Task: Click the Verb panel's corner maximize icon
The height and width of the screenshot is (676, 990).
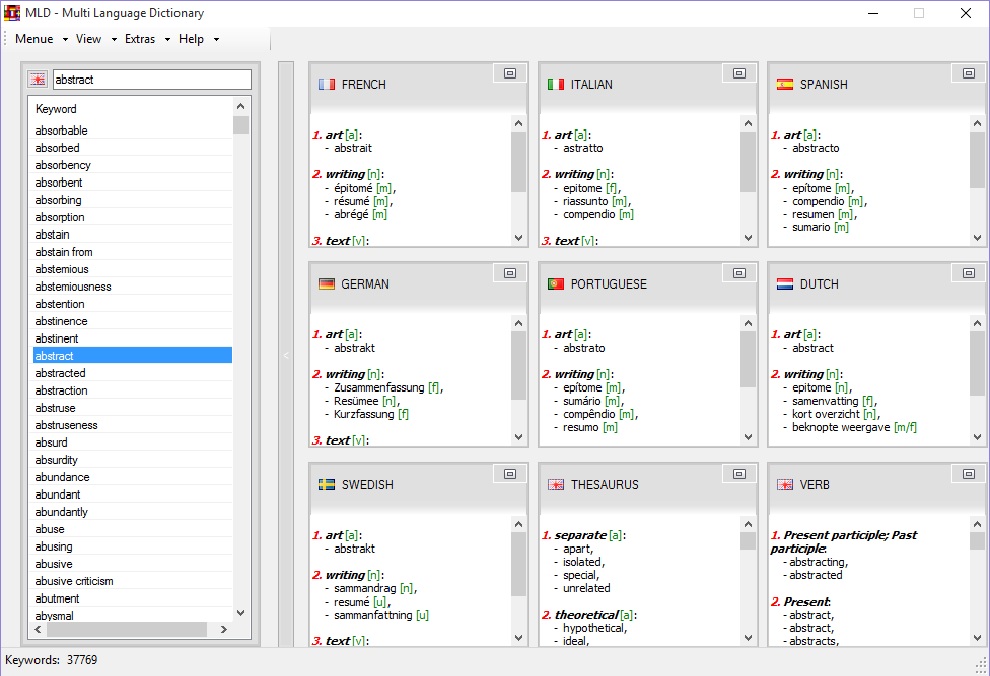Action: point(968,473)
